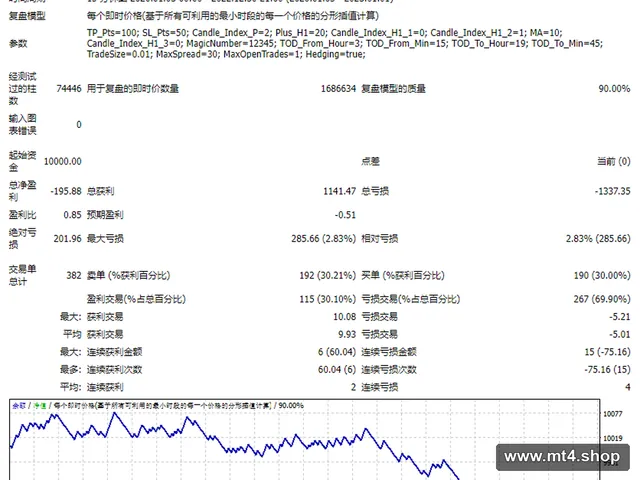Select the initial deposit value '10000.00'
This screenshot has width=640, height=480.
click(62, 161)
